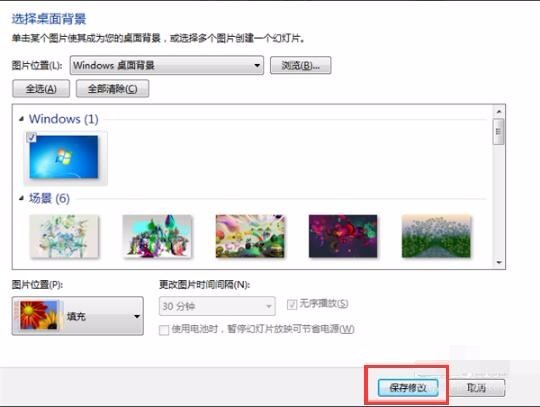Collapse the Windows (1) group
This screenshot has width=540, height=407.
[x=22, y=119]
